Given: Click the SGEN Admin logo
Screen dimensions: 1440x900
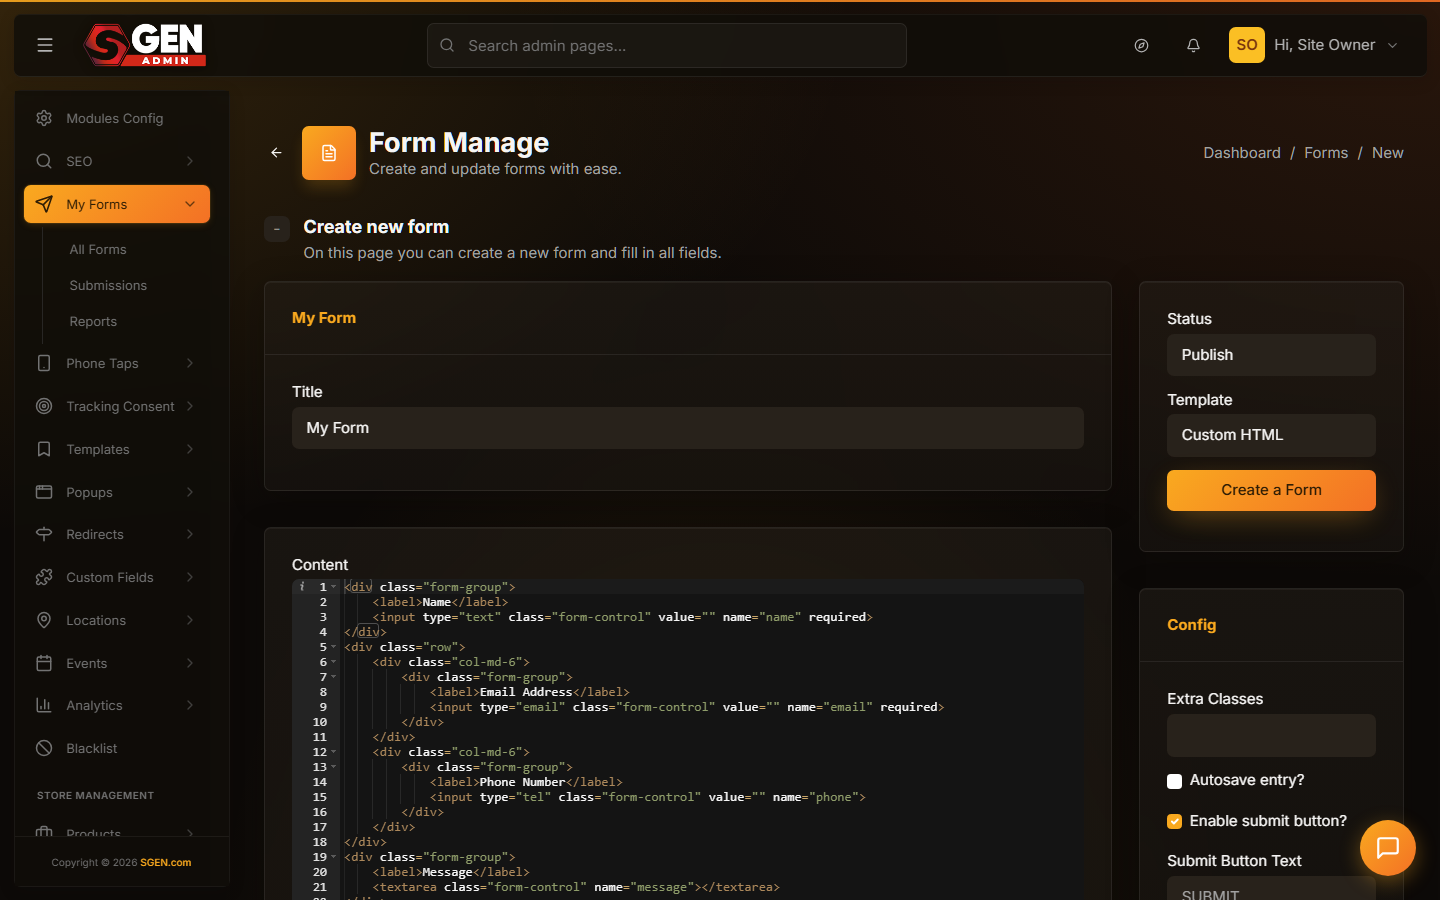Looking at the screenshot, I should click(145, 45).
